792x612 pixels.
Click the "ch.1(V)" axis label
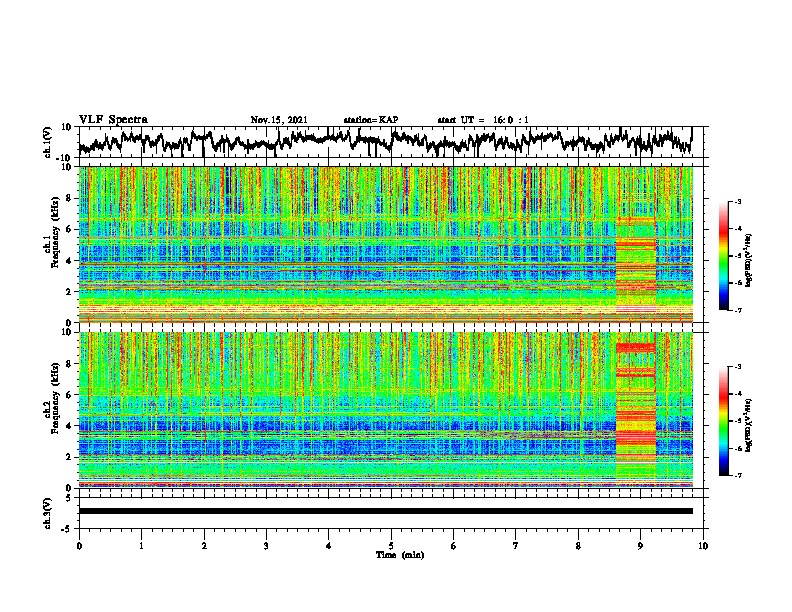[48, 142]
